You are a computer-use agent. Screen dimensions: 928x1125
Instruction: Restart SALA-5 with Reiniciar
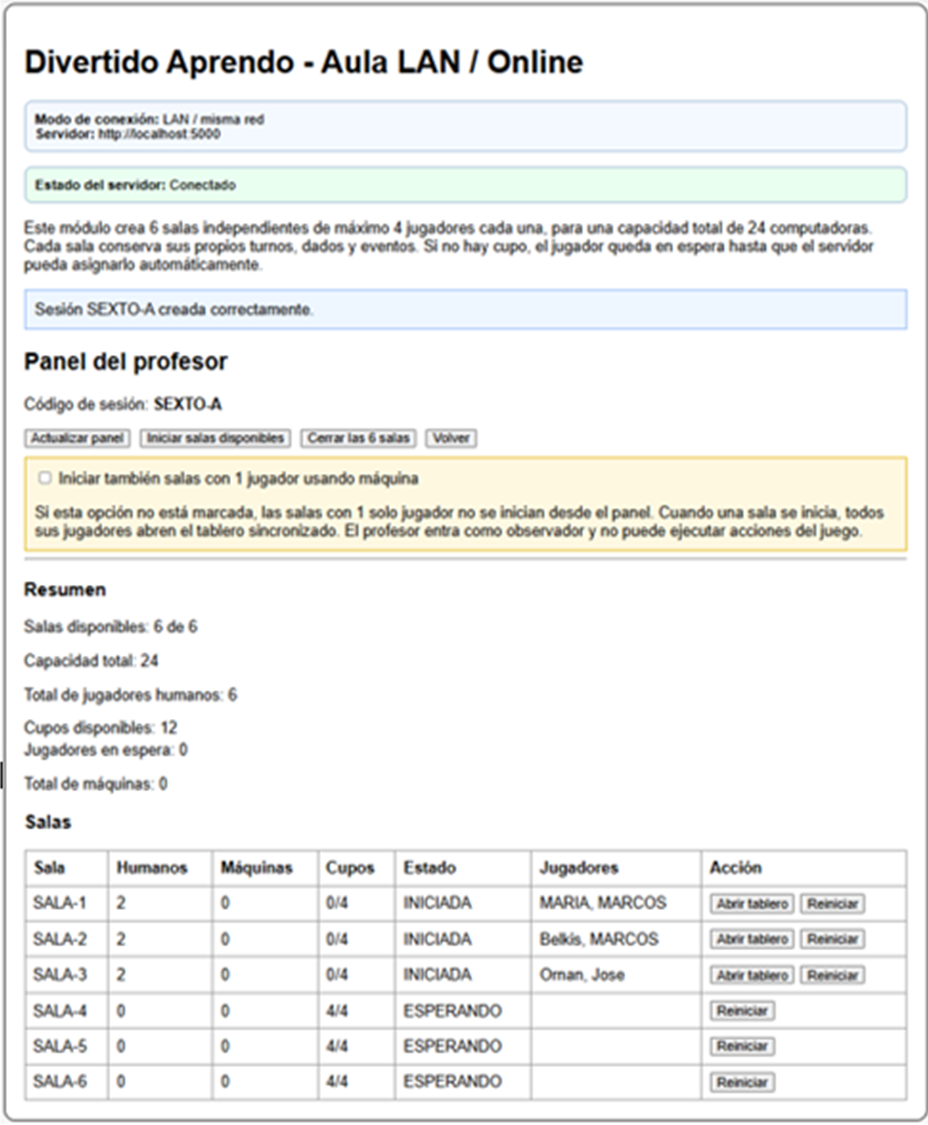click(742, 1046)
